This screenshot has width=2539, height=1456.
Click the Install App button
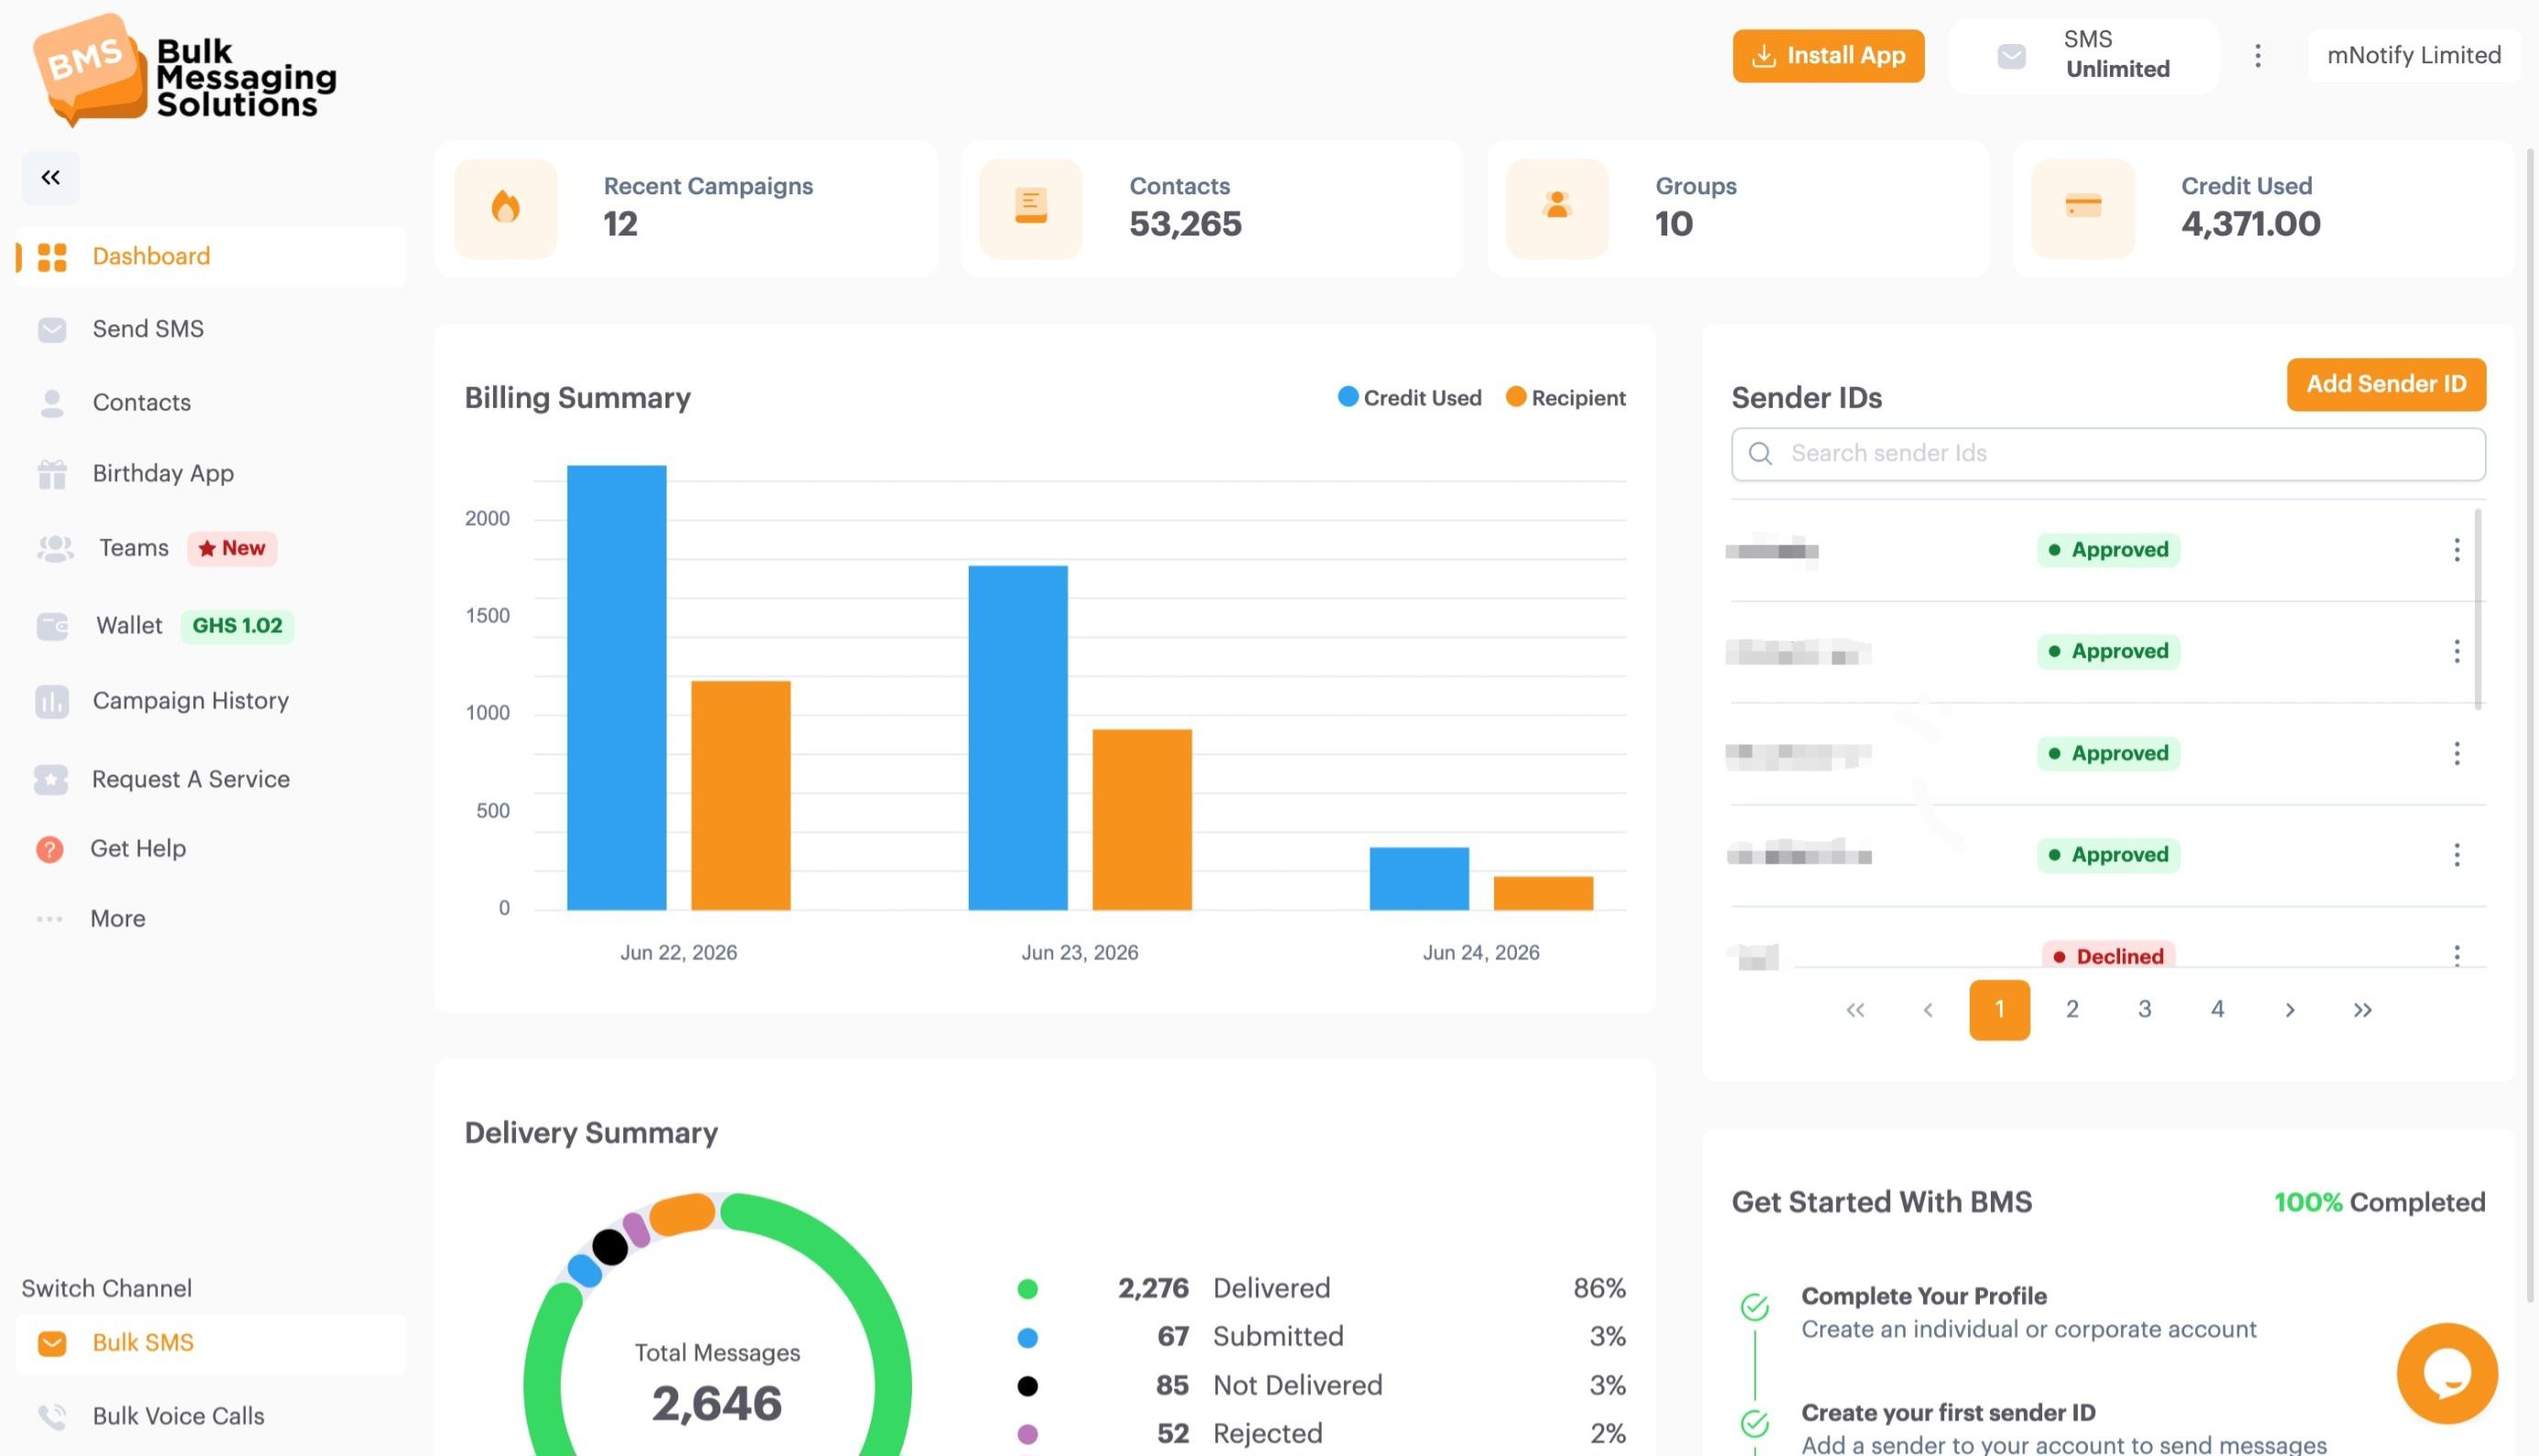pyautogui.click(x=1828, y=56)
